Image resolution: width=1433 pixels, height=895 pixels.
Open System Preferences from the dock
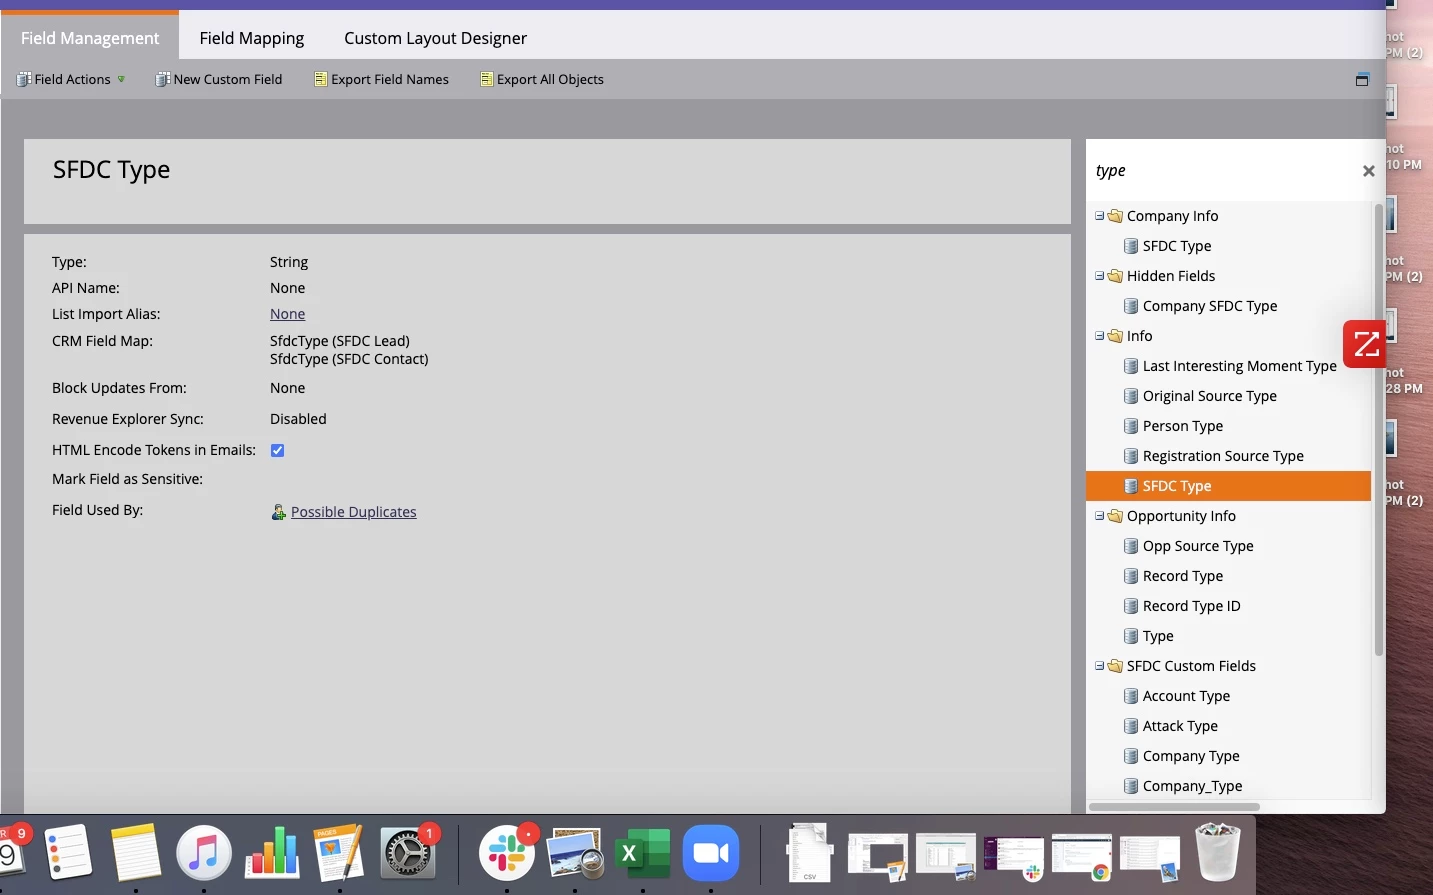point(408,852)
